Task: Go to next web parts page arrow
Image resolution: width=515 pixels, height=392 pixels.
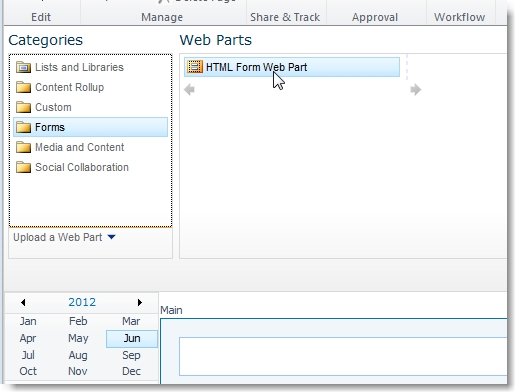Action: pyautogui.click(x=416, y=89)
